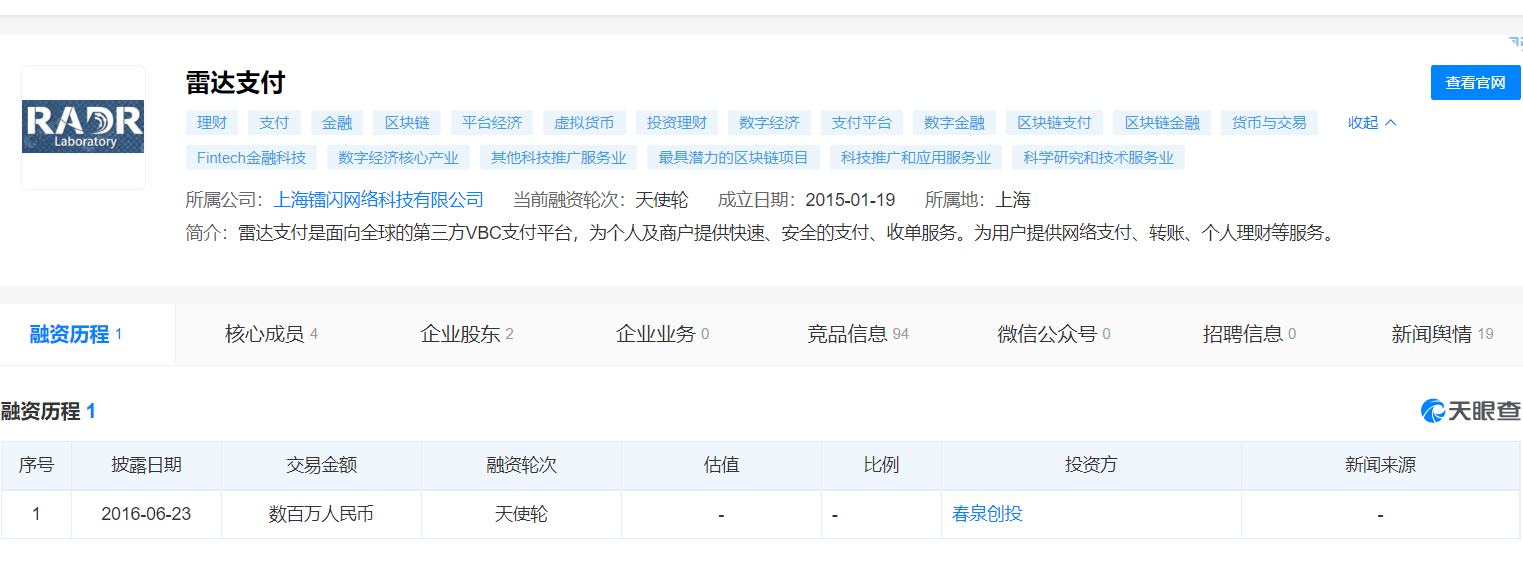Open investor 春泉创投 link

[987, 514]
